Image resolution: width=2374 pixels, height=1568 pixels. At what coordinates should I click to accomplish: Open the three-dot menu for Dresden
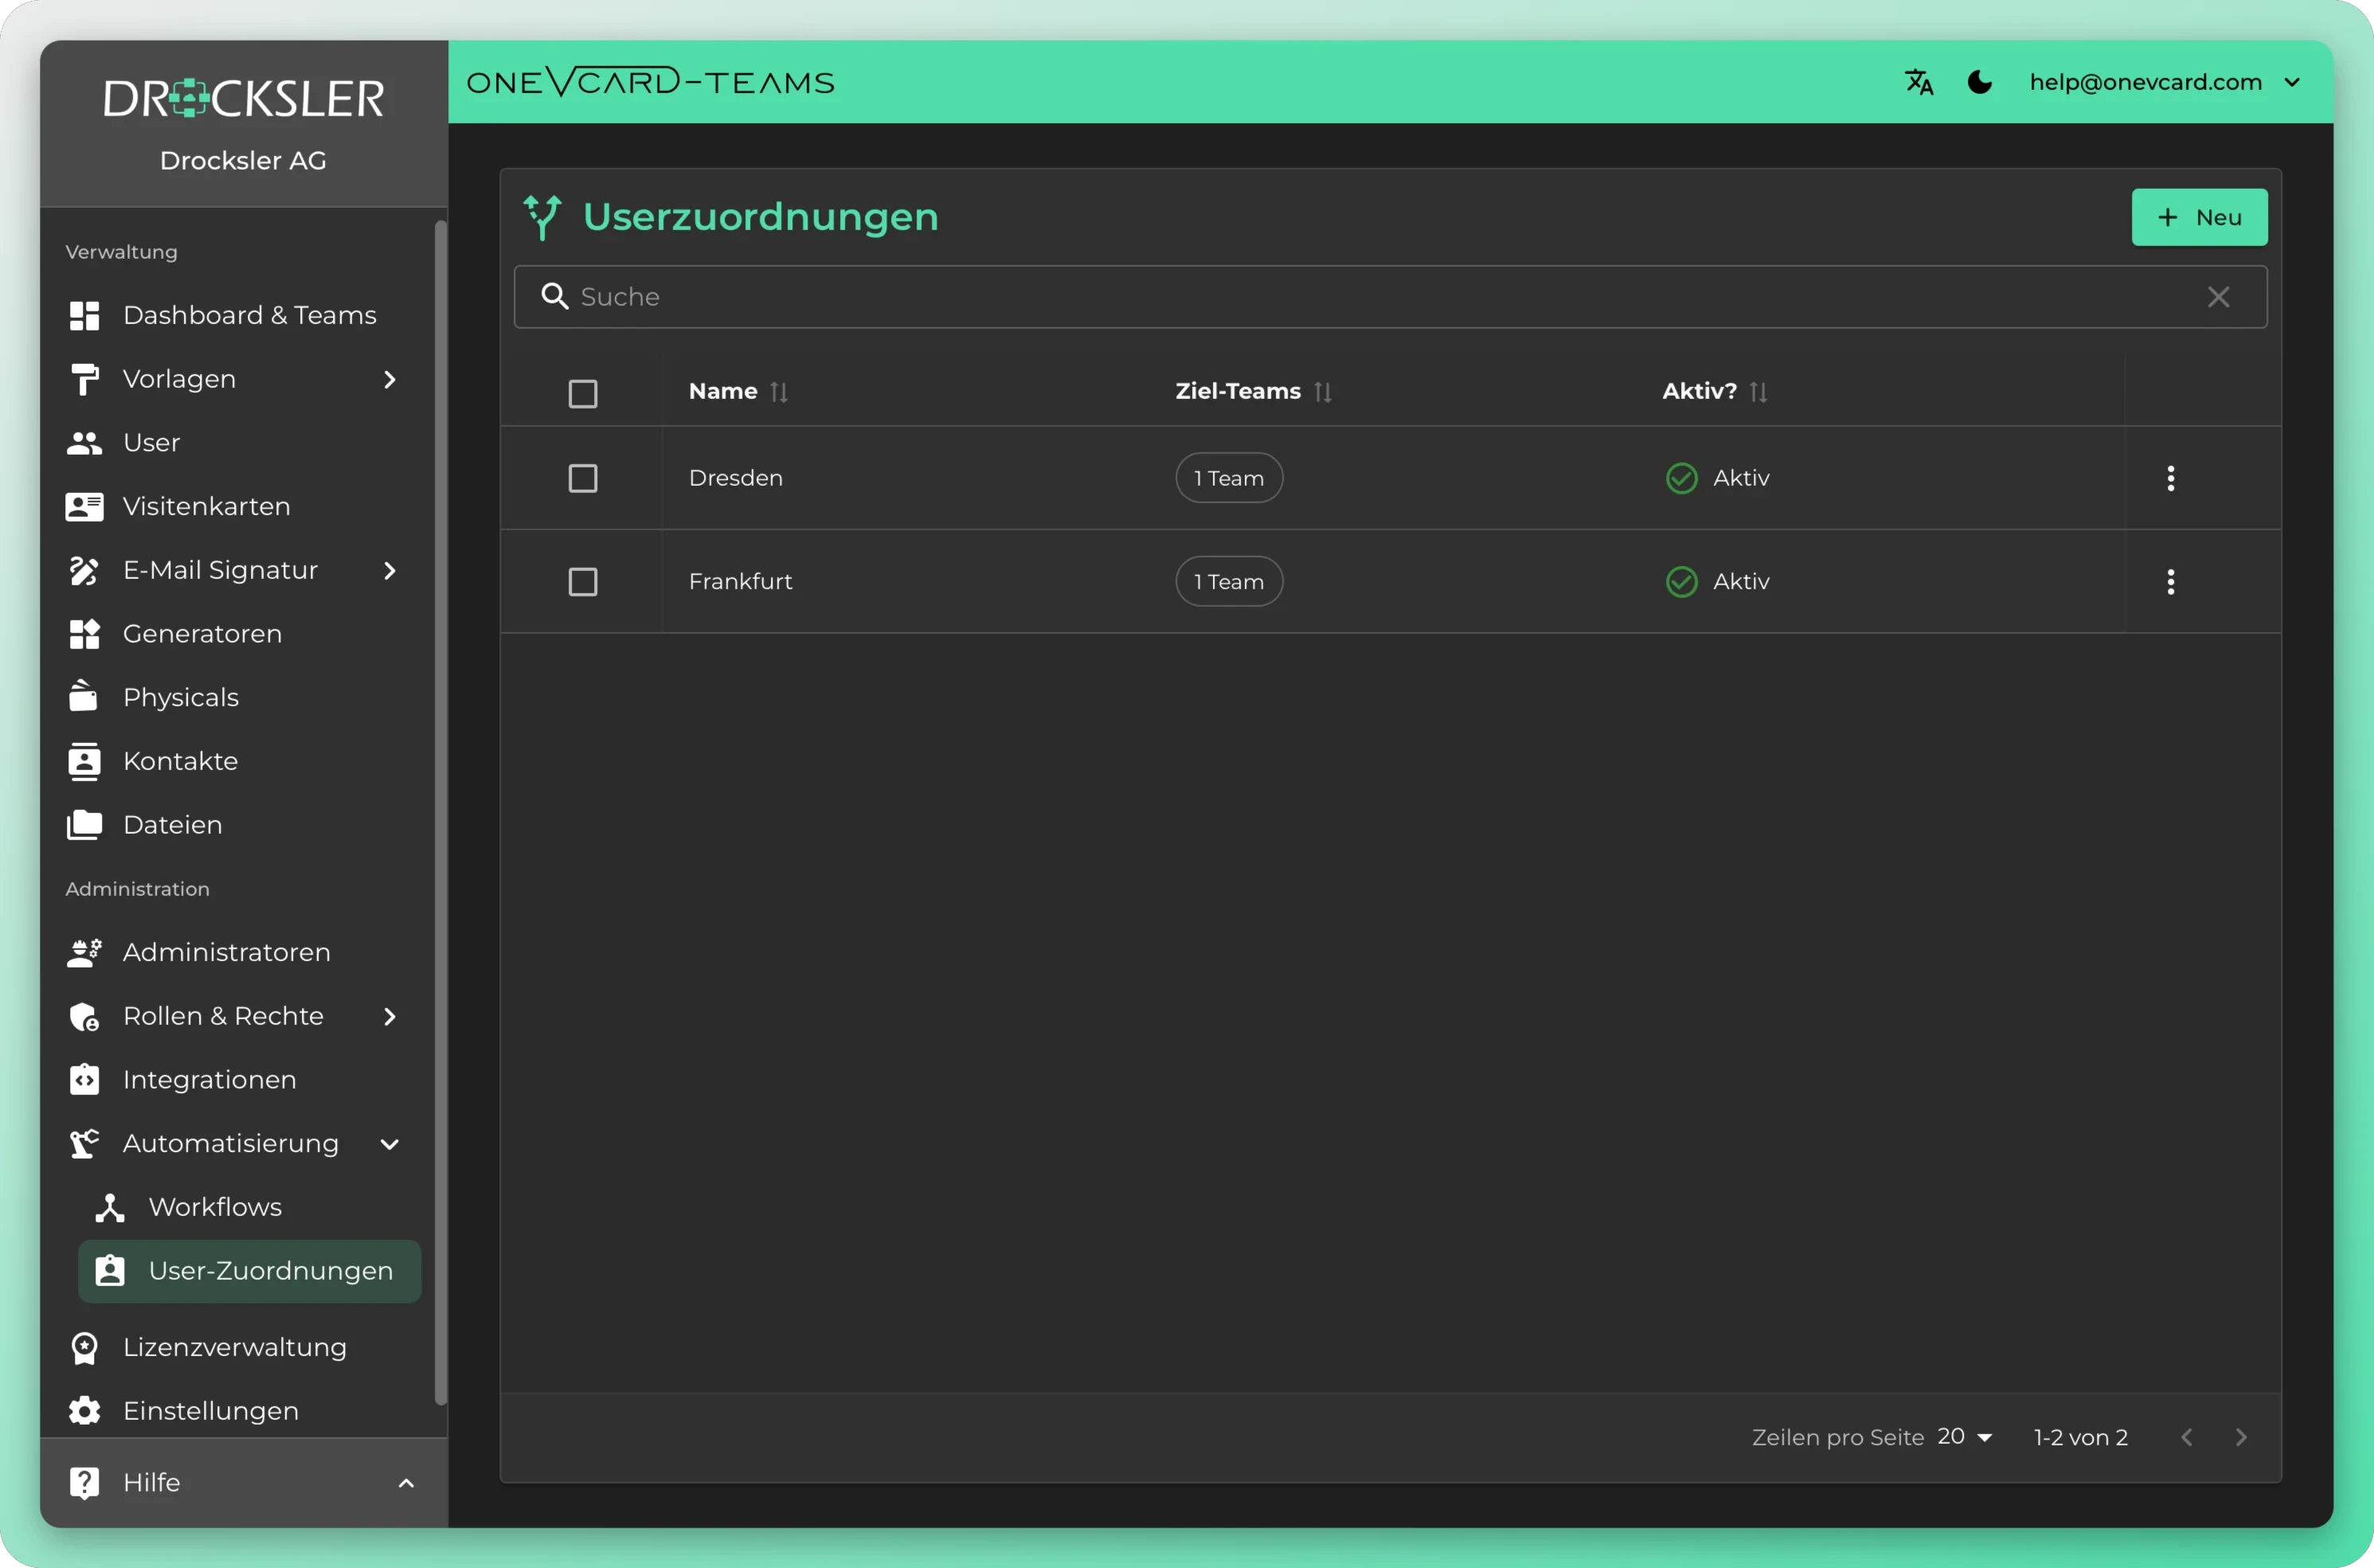pyautogui.click(x=2170, y=478)
